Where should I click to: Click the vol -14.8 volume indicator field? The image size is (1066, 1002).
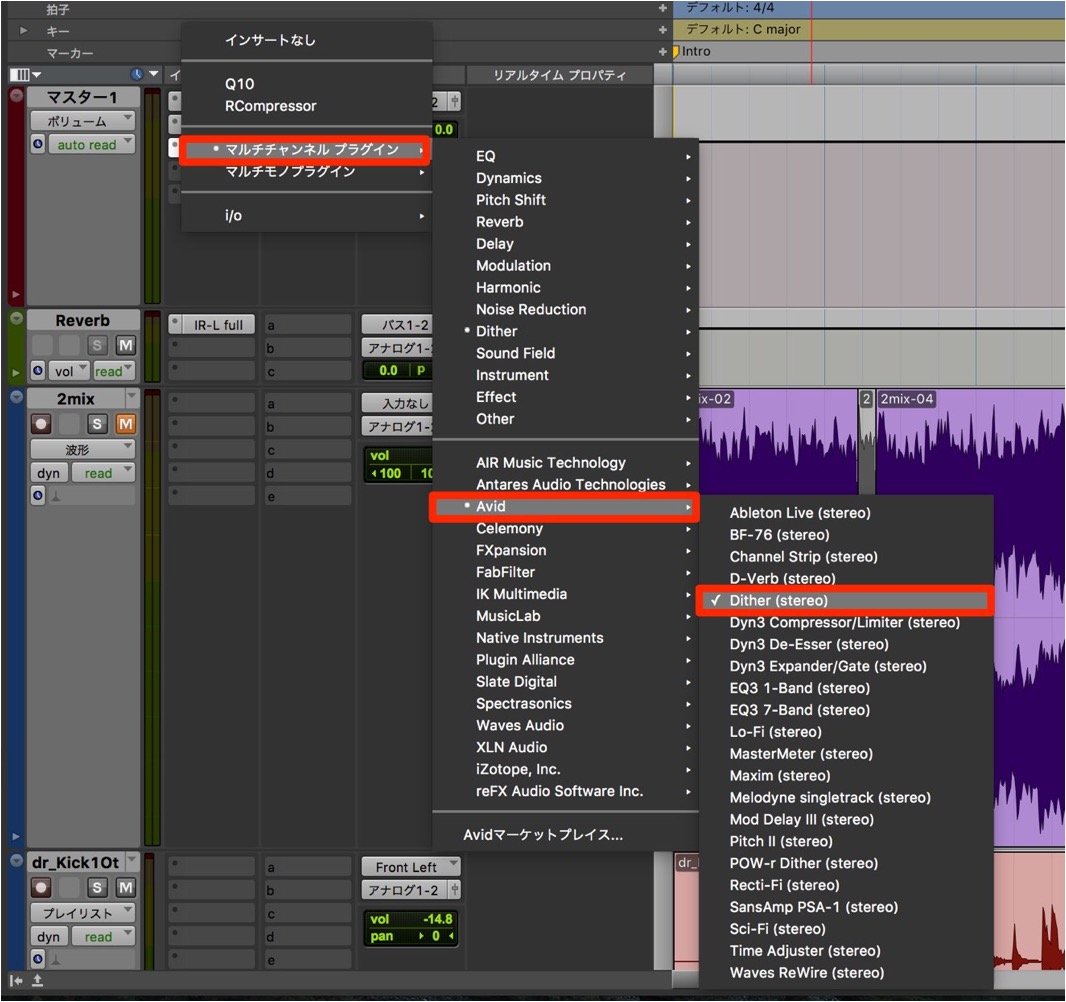point(411,919)
